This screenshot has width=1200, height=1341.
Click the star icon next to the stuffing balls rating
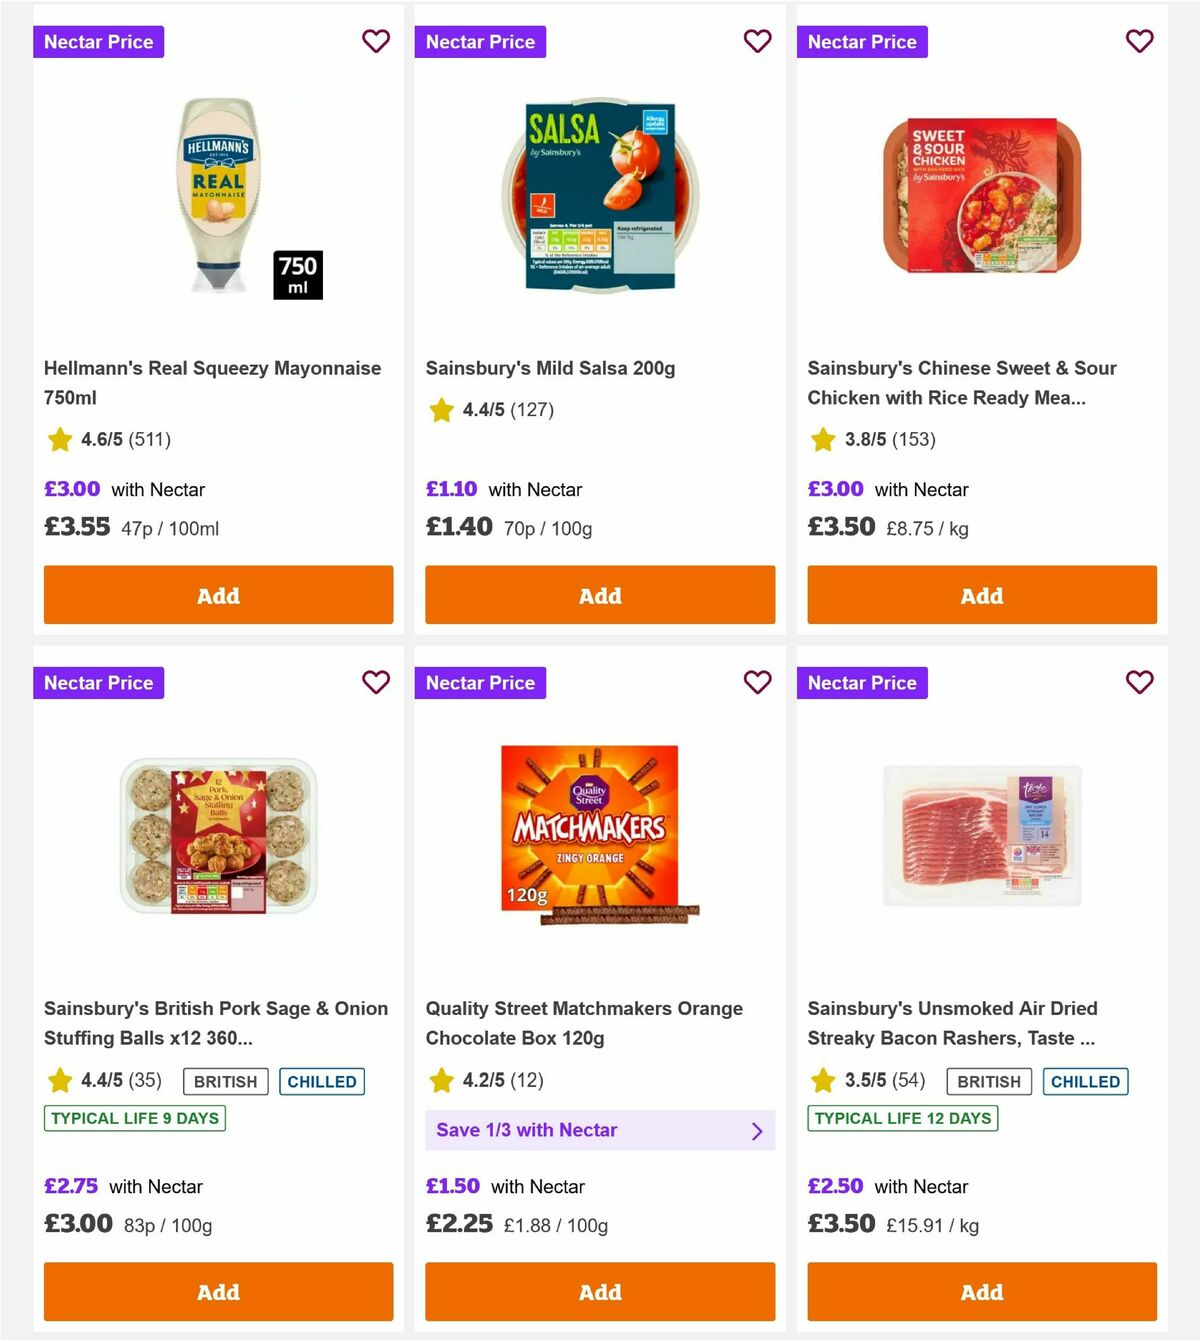click(59, 1080)
